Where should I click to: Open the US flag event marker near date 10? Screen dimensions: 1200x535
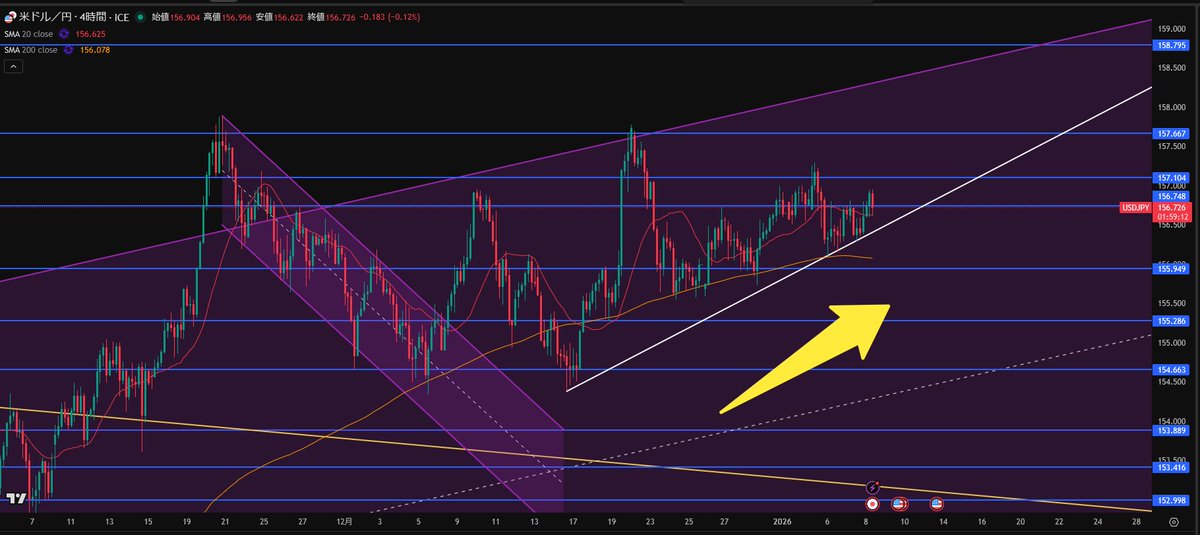[898, 504]
